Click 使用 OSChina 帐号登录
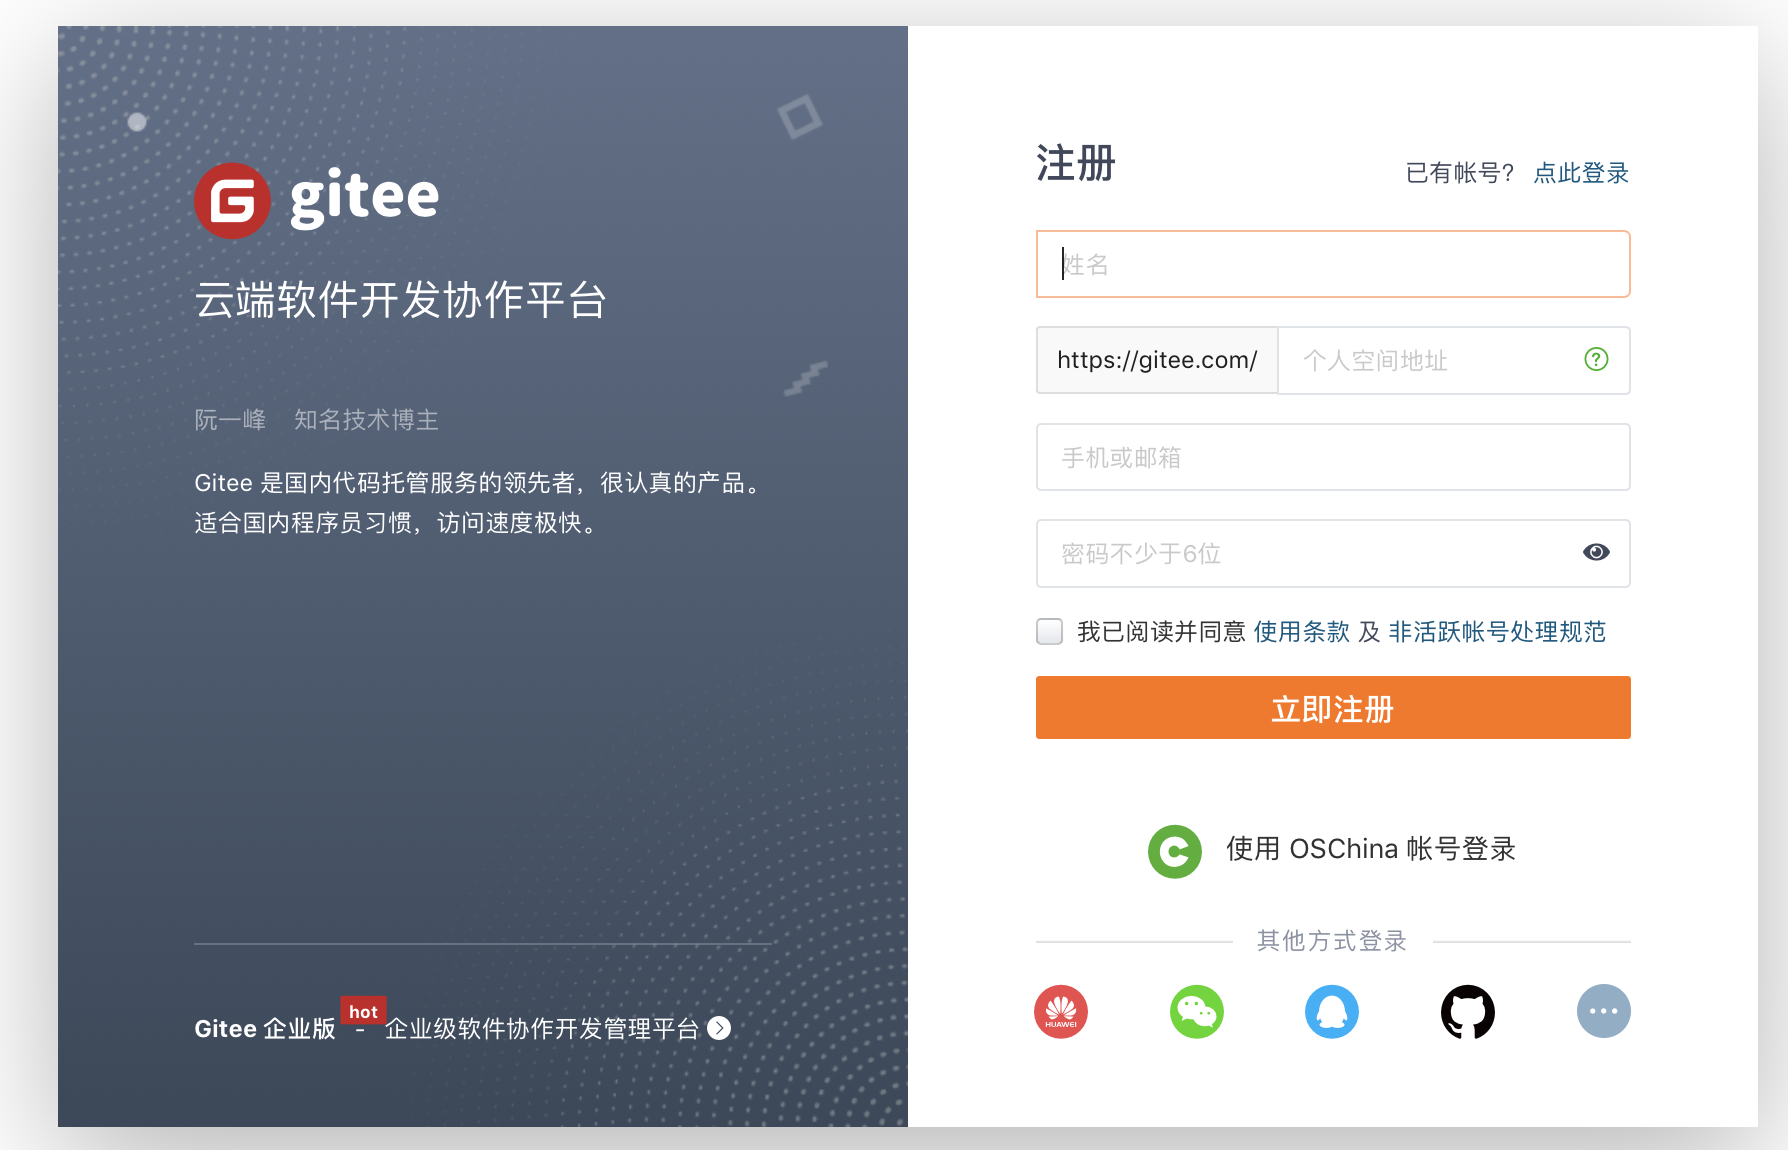Viewport: 1788px width, 1150px height. [1371, 849]
